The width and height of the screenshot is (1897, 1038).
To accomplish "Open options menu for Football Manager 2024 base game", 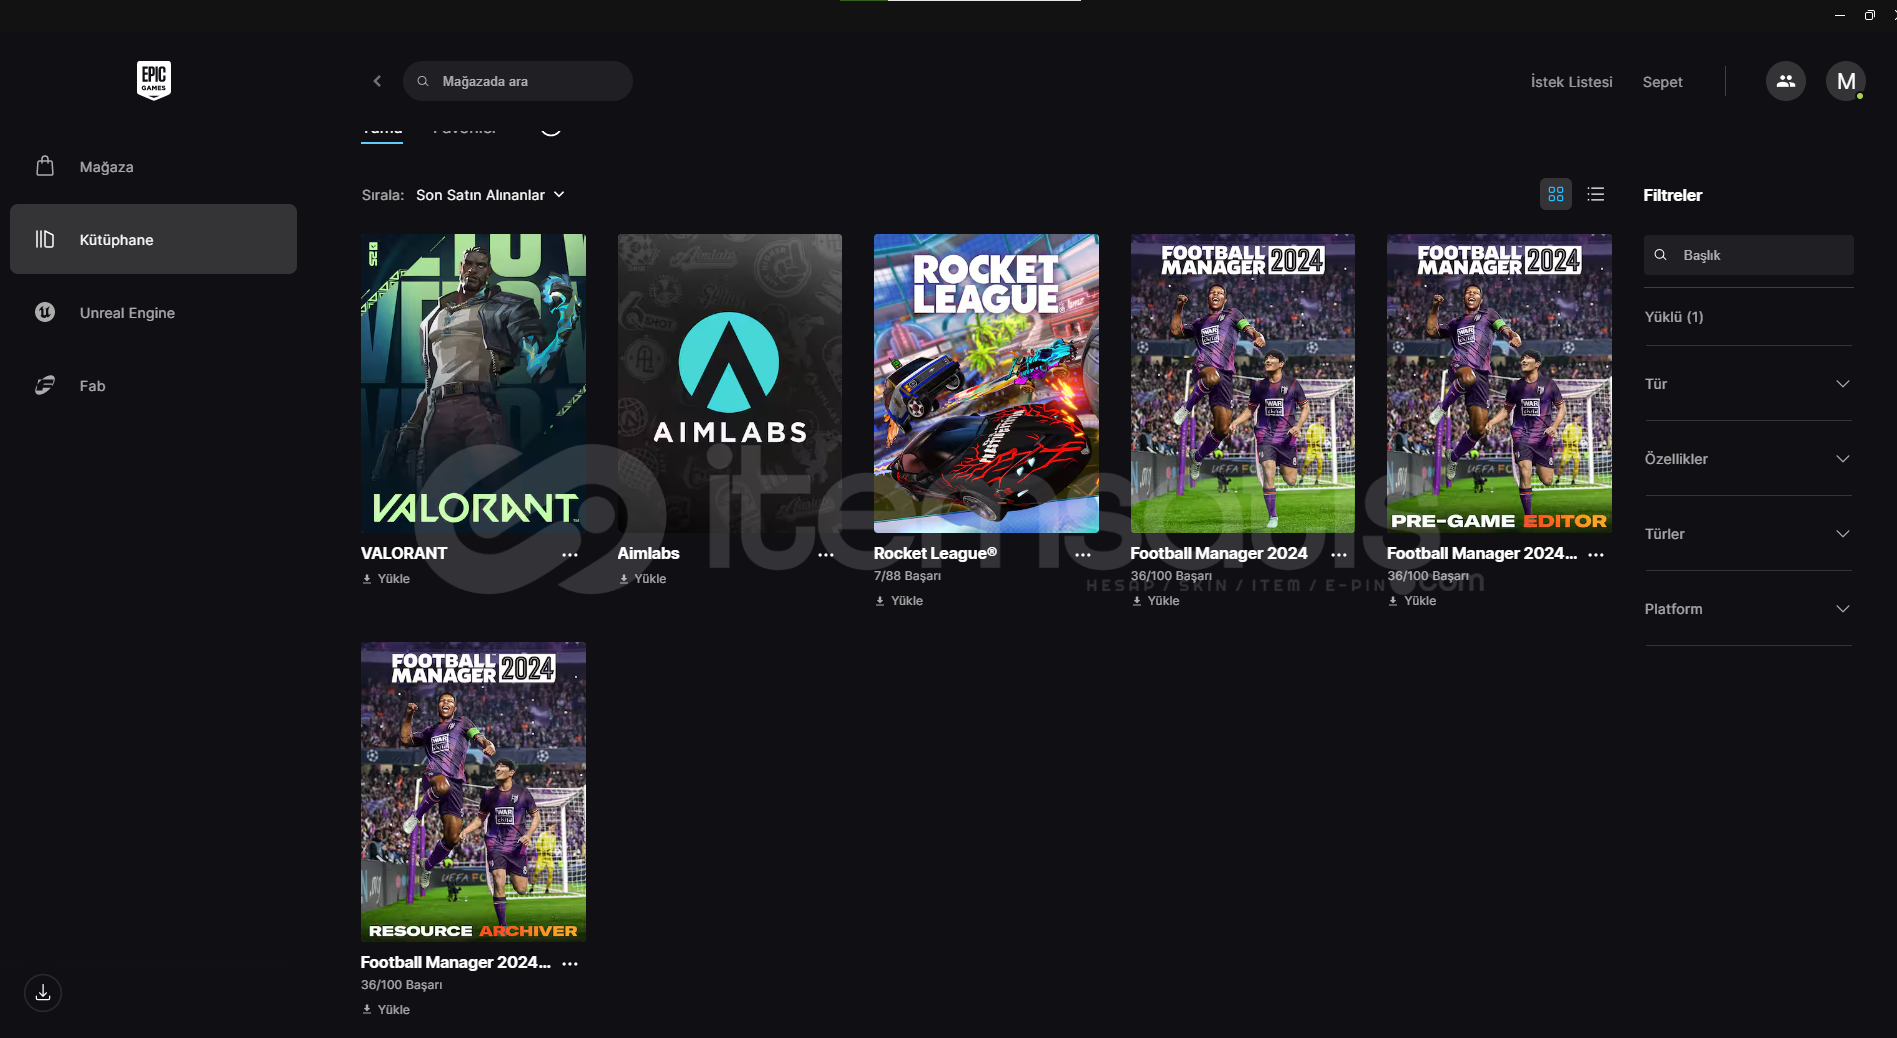I will click(1339, 555).
